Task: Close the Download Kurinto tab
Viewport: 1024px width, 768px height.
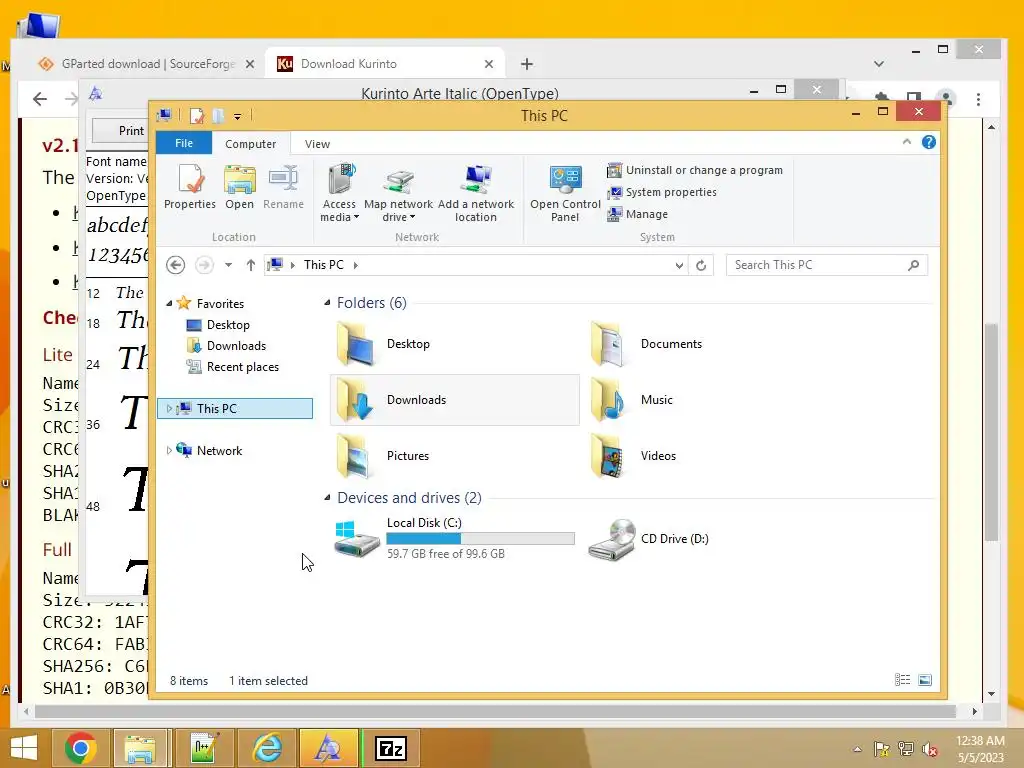Action: (x=489, y=64)
